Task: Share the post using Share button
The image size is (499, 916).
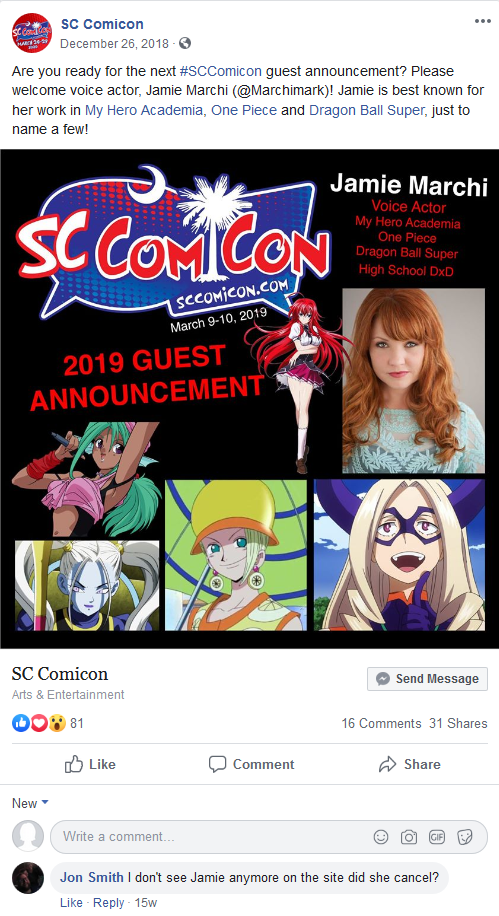Action: (x=410, y=764)
